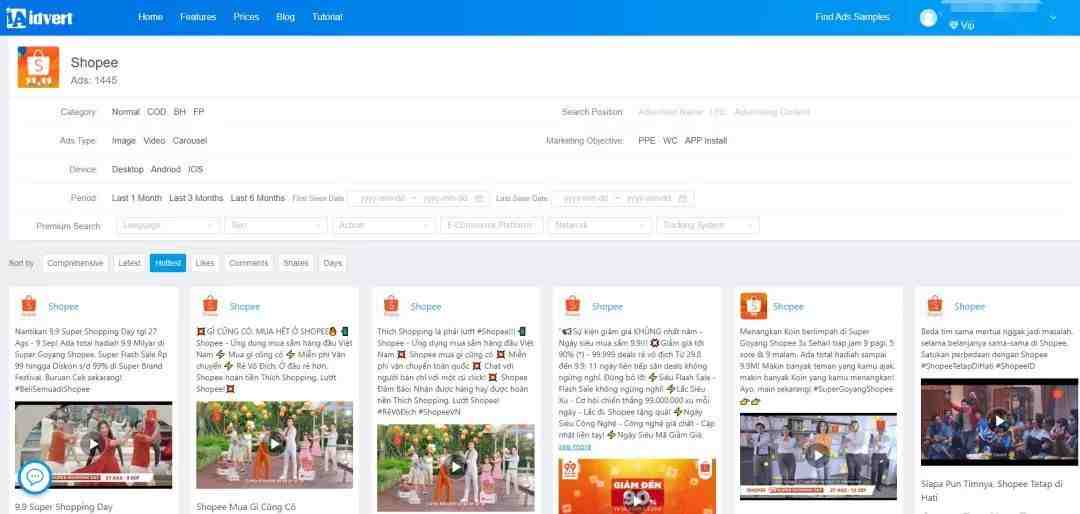Select APP Install marketing objective
Image resolution: width=1080 pixels, height=514 pixels.
(706, 141)
